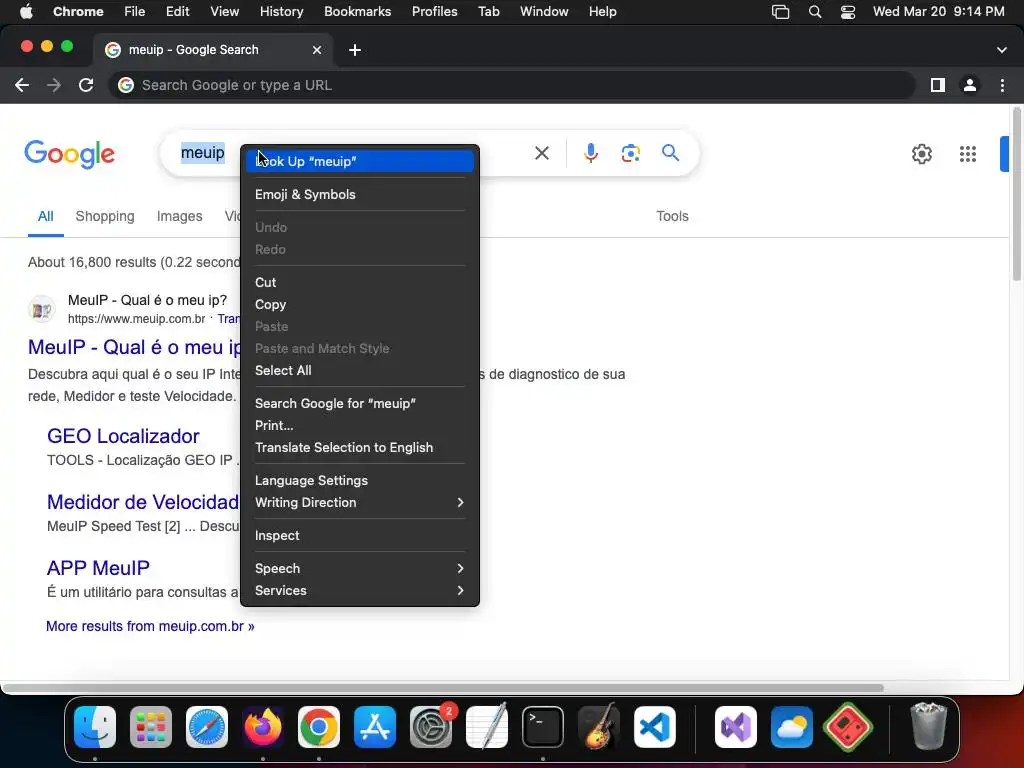This screenshot has width=1024, height=768.
Task: Open TextEdit from the Dock
Action: (x=487, y=727)
